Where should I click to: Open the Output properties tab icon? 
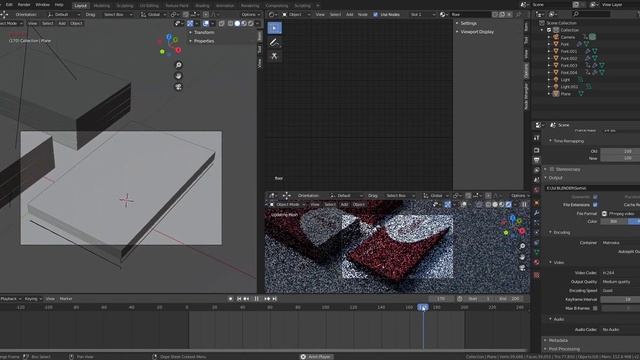[536, 160]
